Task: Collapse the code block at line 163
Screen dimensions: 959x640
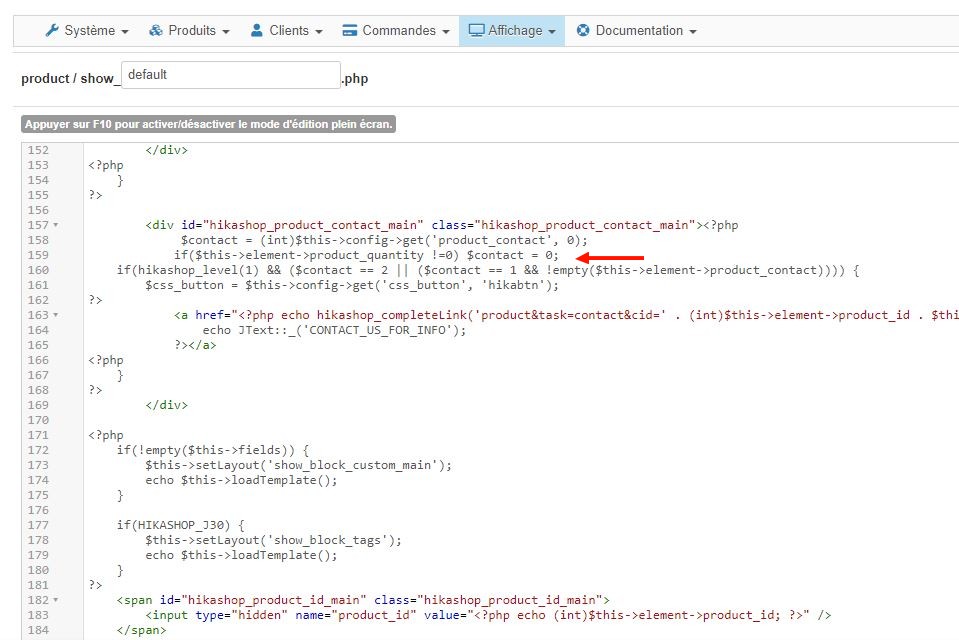Action: pos(55,316)
